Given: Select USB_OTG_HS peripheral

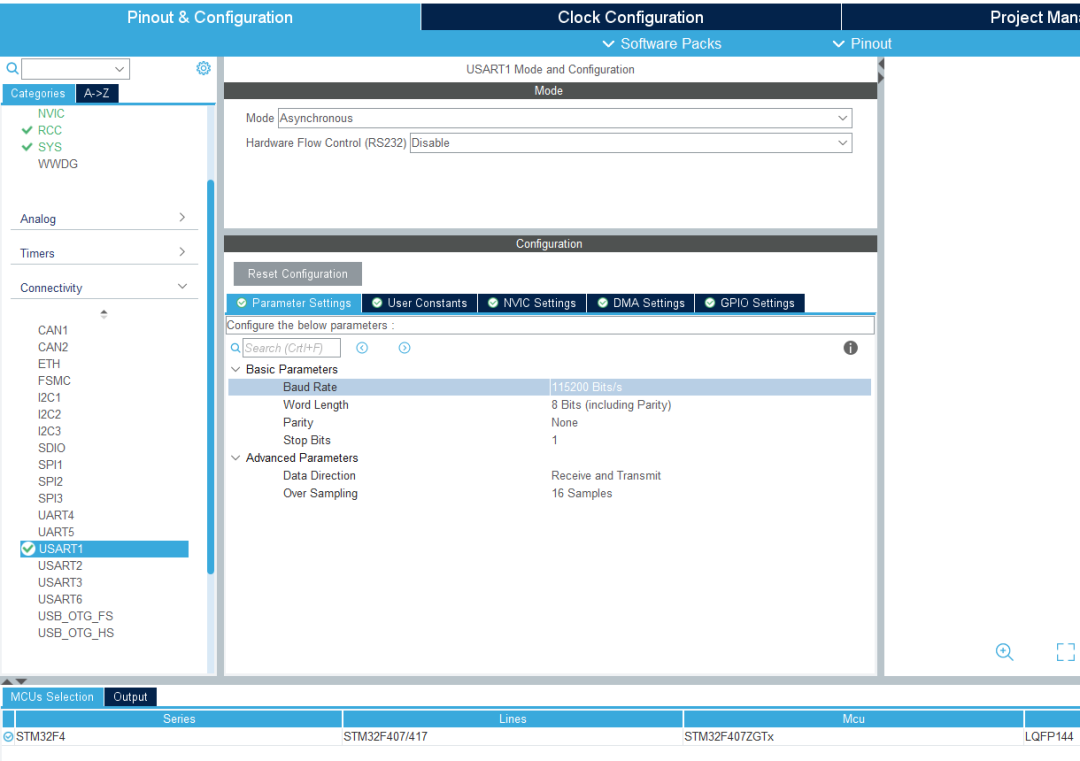Looking at the screenshot, I should pyautogui.click(x=76, y=633).
